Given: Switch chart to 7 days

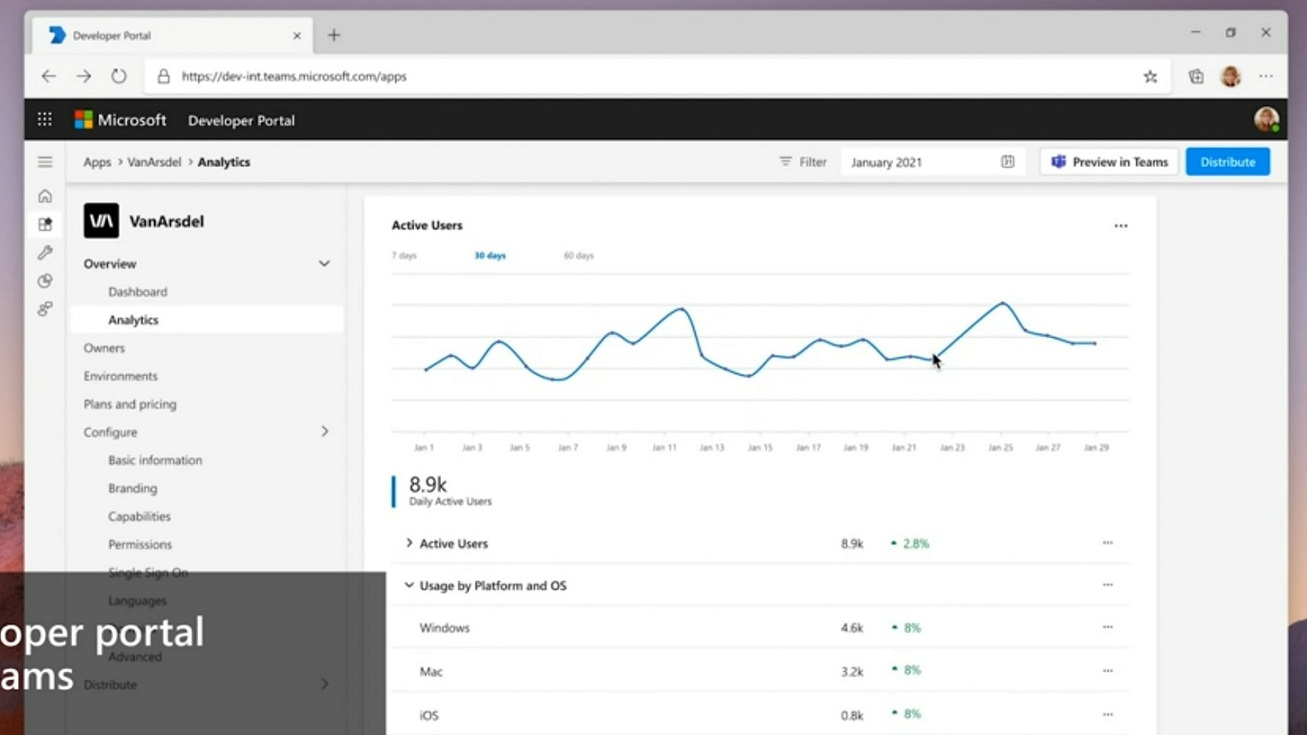Looking at the screenshot, I should coord(404,256).
